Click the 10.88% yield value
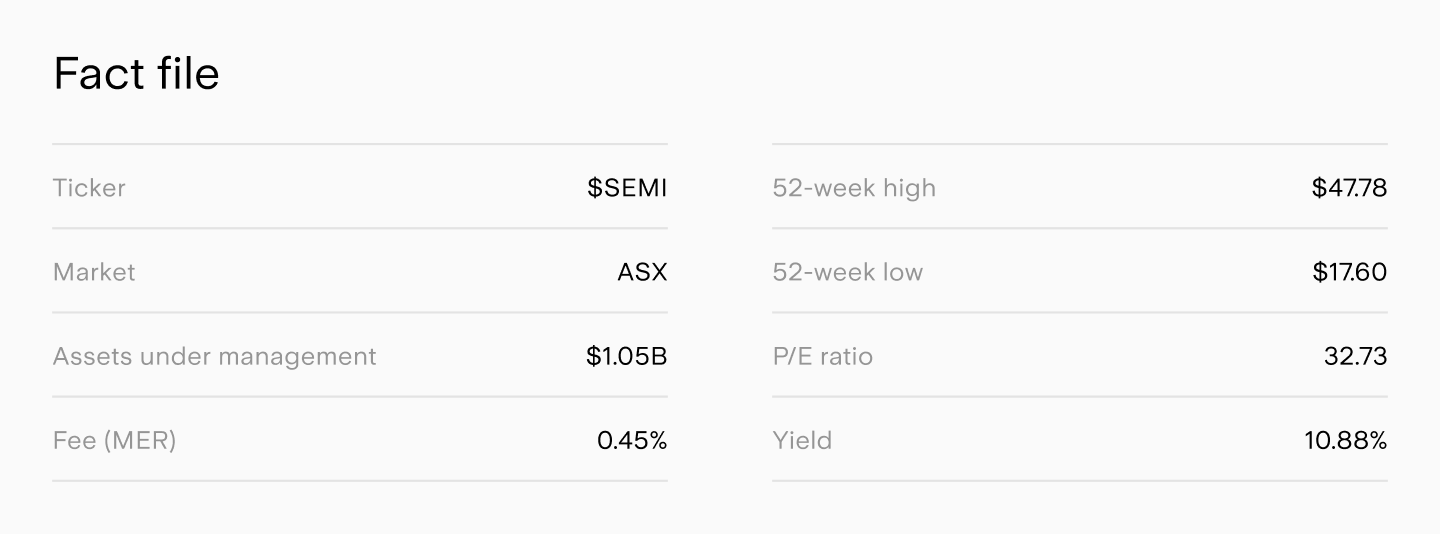 click(1346, 440)
